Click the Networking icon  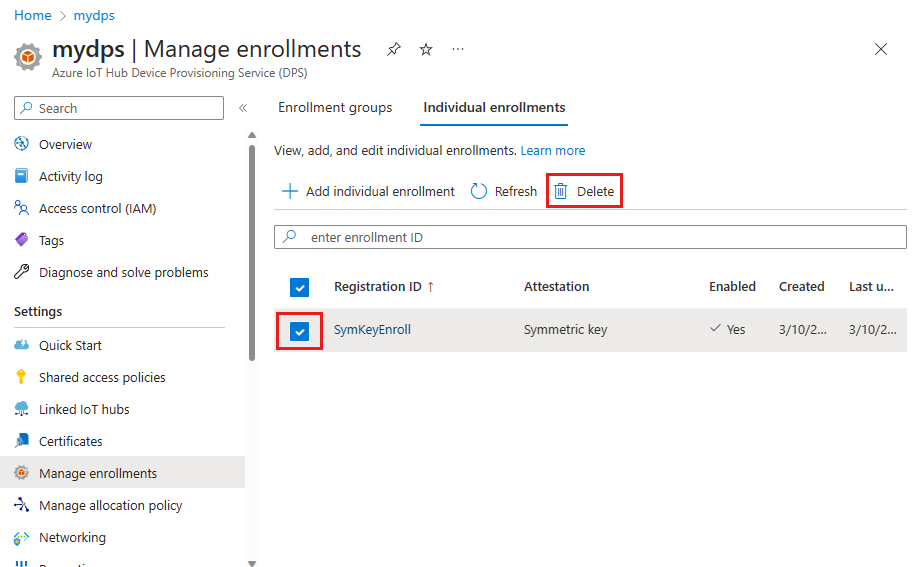[x=22, y=537]
